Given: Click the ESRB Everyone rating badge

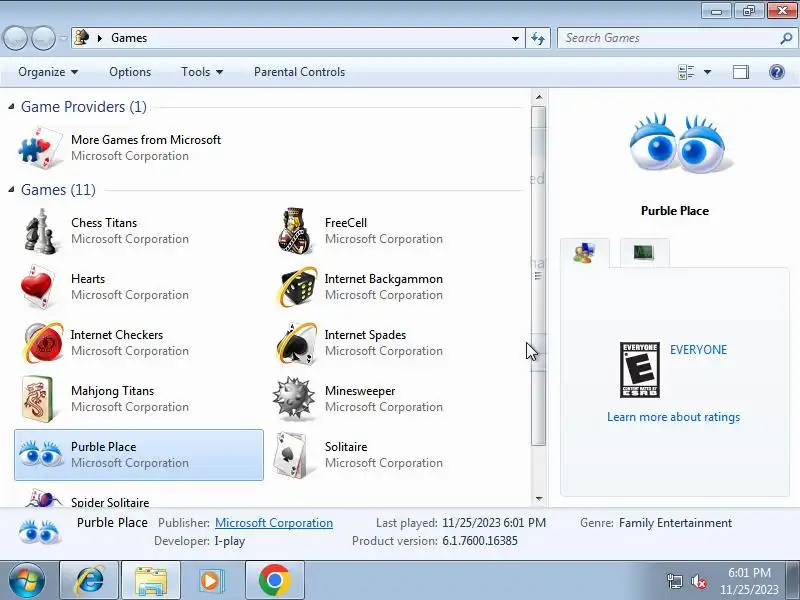Looking at the screenshot, I should pos(639,370).
